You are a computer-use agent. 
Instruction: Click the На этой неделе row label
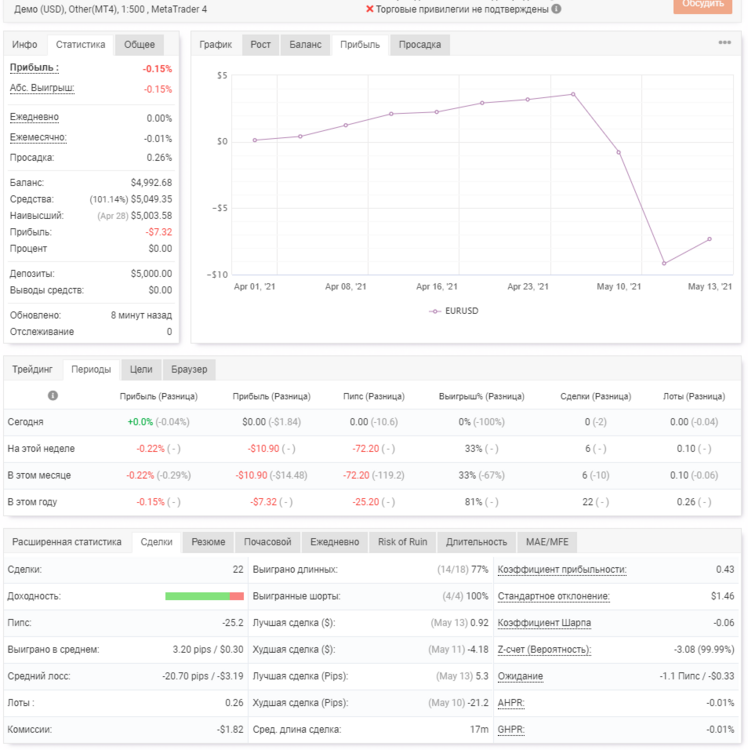[41, 449]
